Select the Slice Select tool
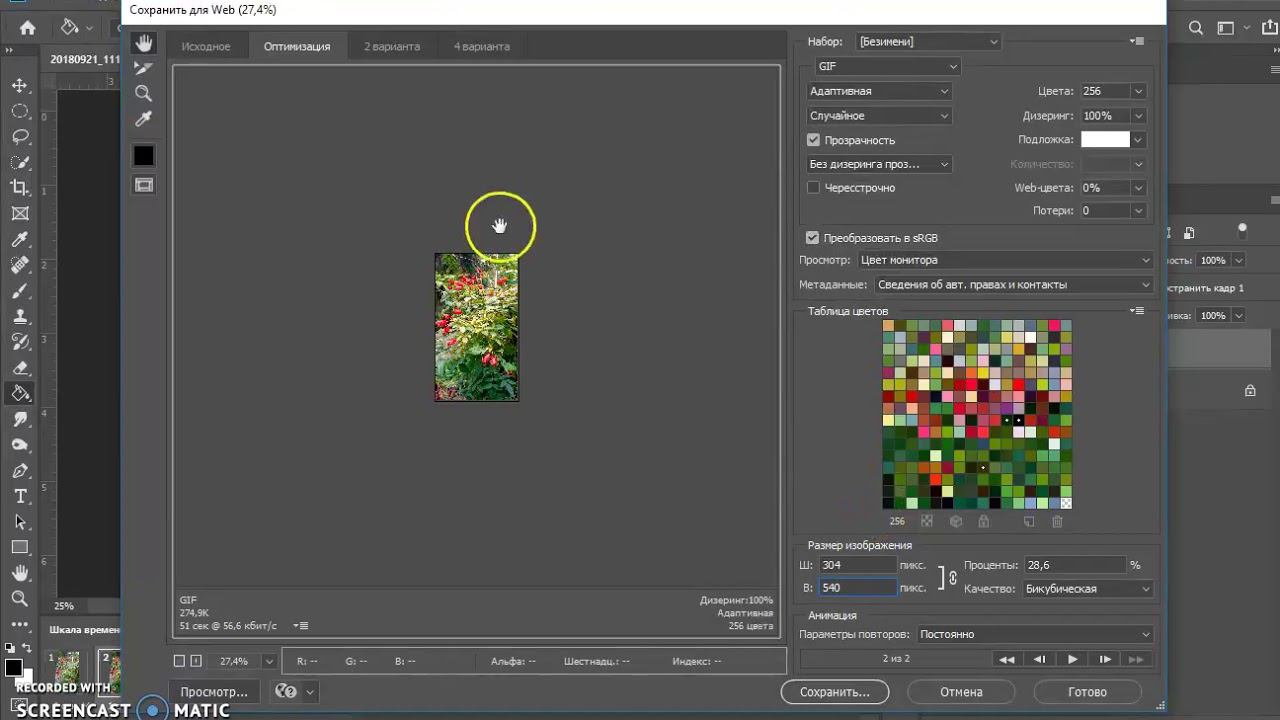1280x720 pixels. click(144, 68)
